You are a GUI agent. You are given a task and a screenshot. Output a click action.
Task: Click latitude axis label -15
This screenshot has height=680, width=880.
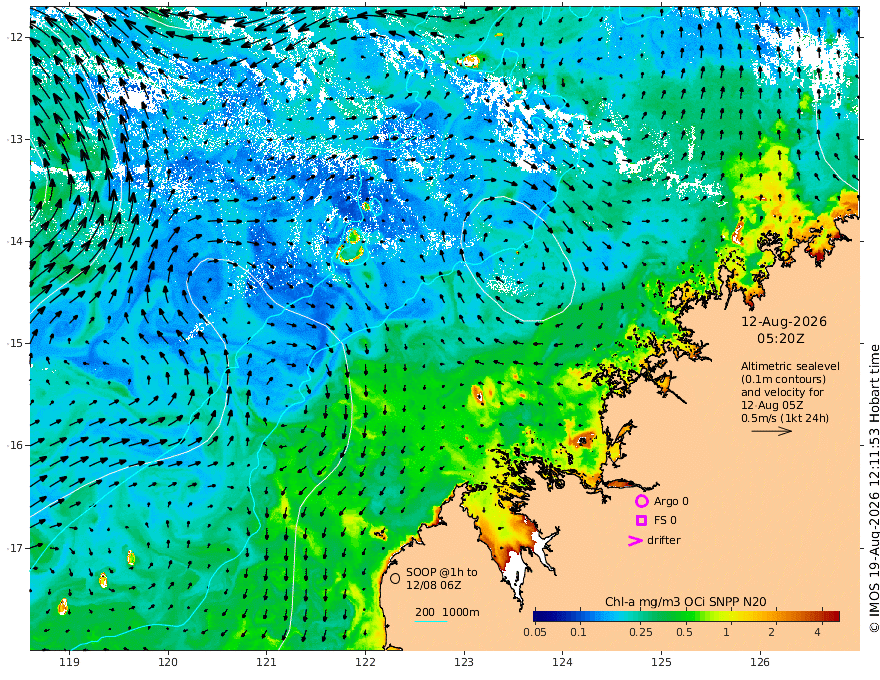point(15,343)
